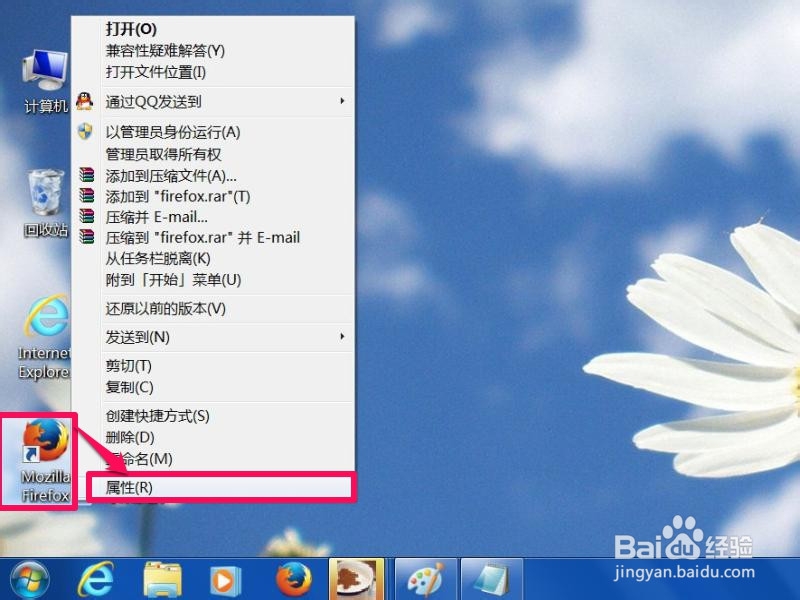Screen dimensions: 800x600
Task: Open the coffee-cup picture taskbar item
Action: (x=356, y=580)
